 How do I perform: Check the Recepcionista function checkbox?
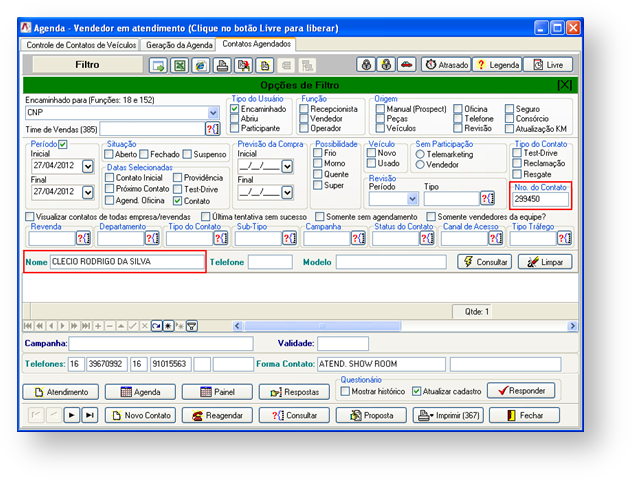coord(304,109)
